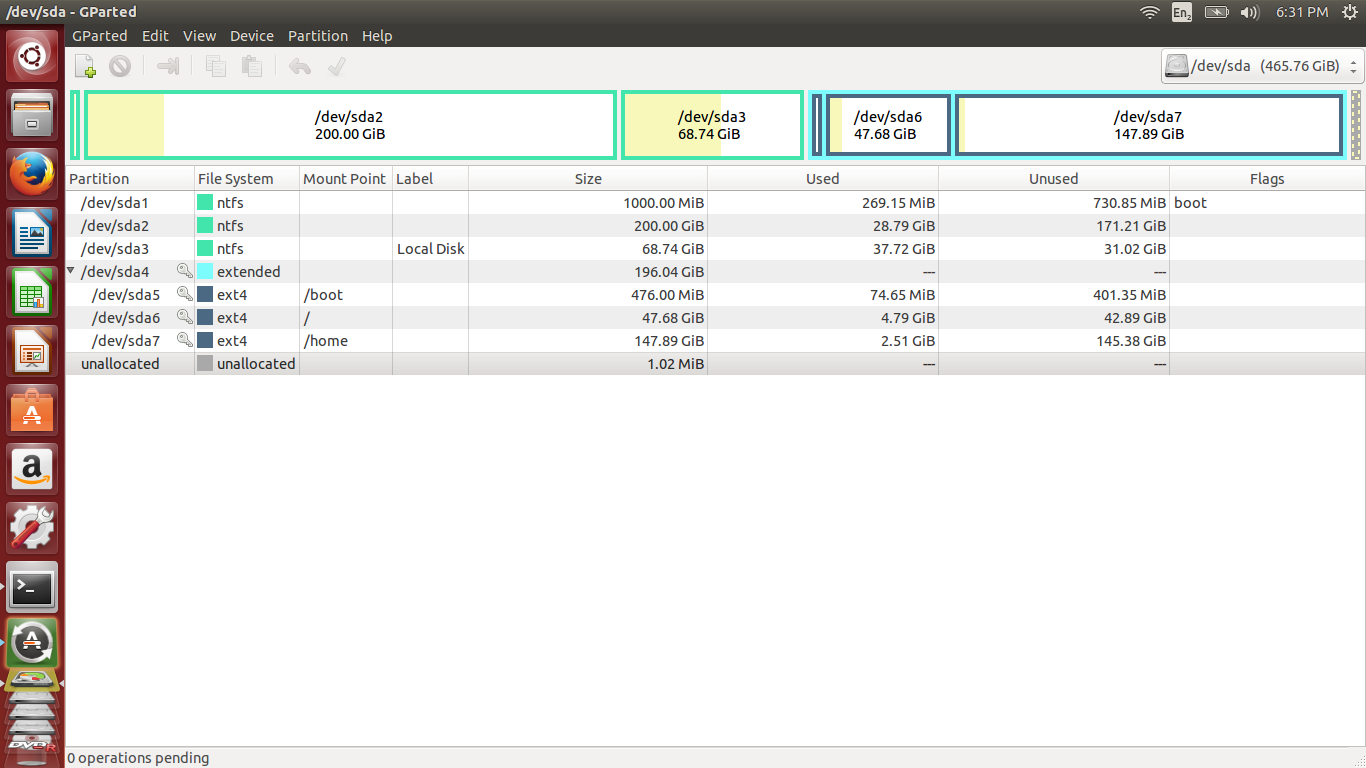Open LibreOffice Calc from the launcher
1366x768 pixels.
point(33,292)
